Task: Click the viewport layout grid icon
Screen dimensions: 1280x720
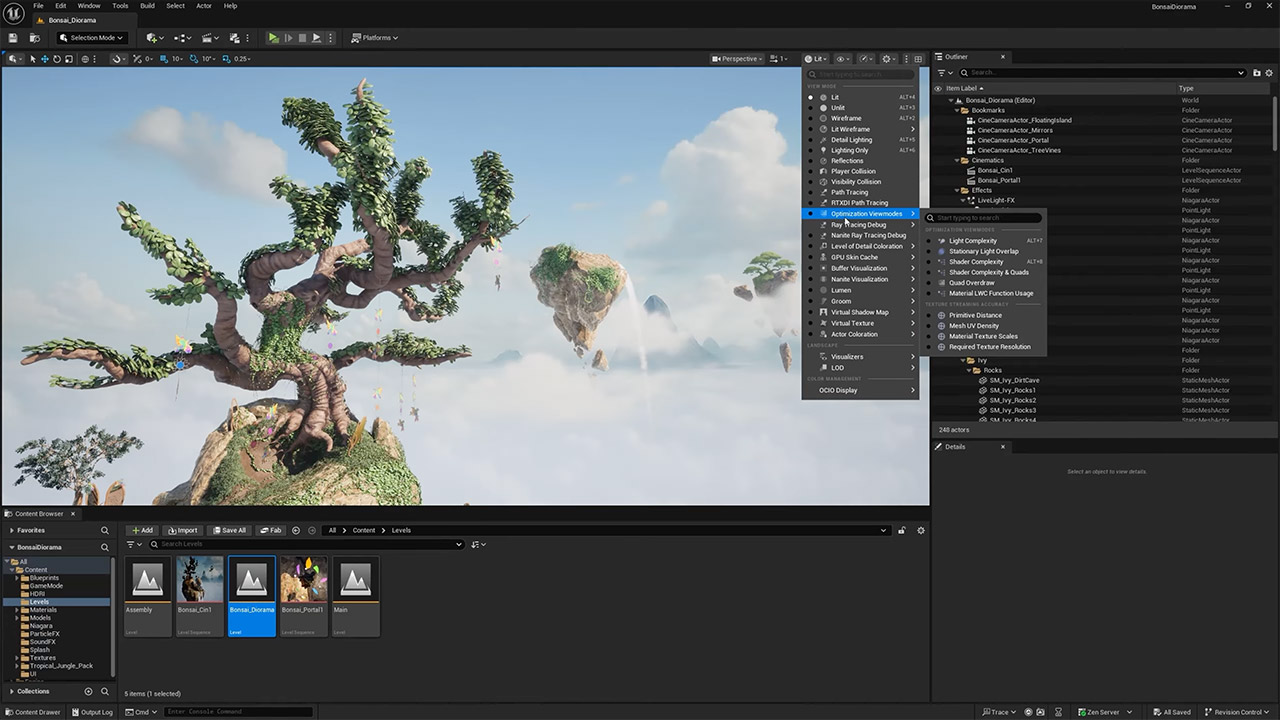Action: pyautogui.click(x=918, y=59)
